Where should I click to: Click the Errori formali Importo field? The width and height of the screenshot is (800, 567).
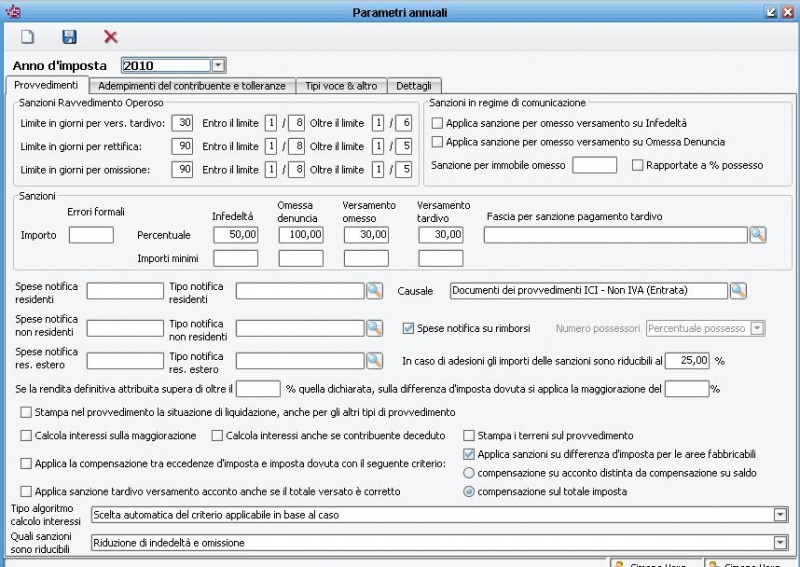click(x=91, y=235)
